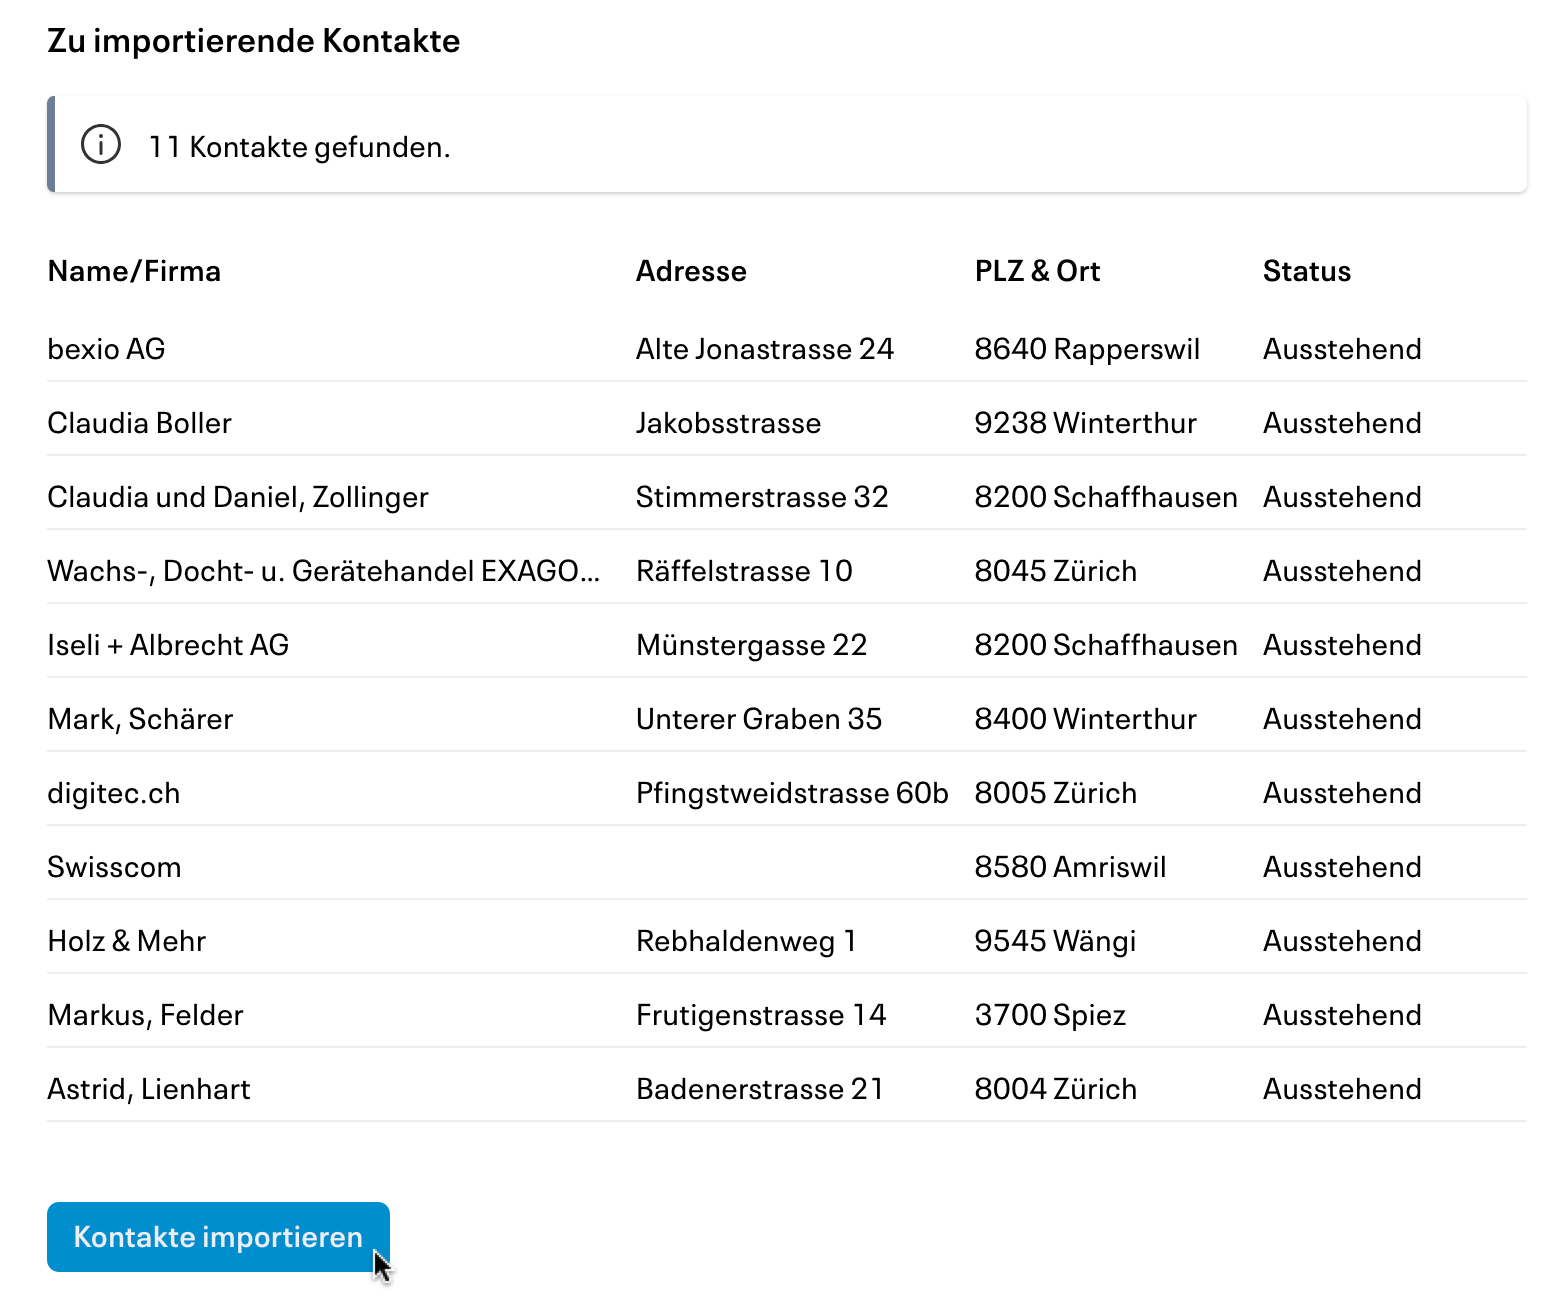This screenshot has width=1564, height=1304.
Task: Click the Ausstehend status of digitec.ch
Action: [1342, 792]
